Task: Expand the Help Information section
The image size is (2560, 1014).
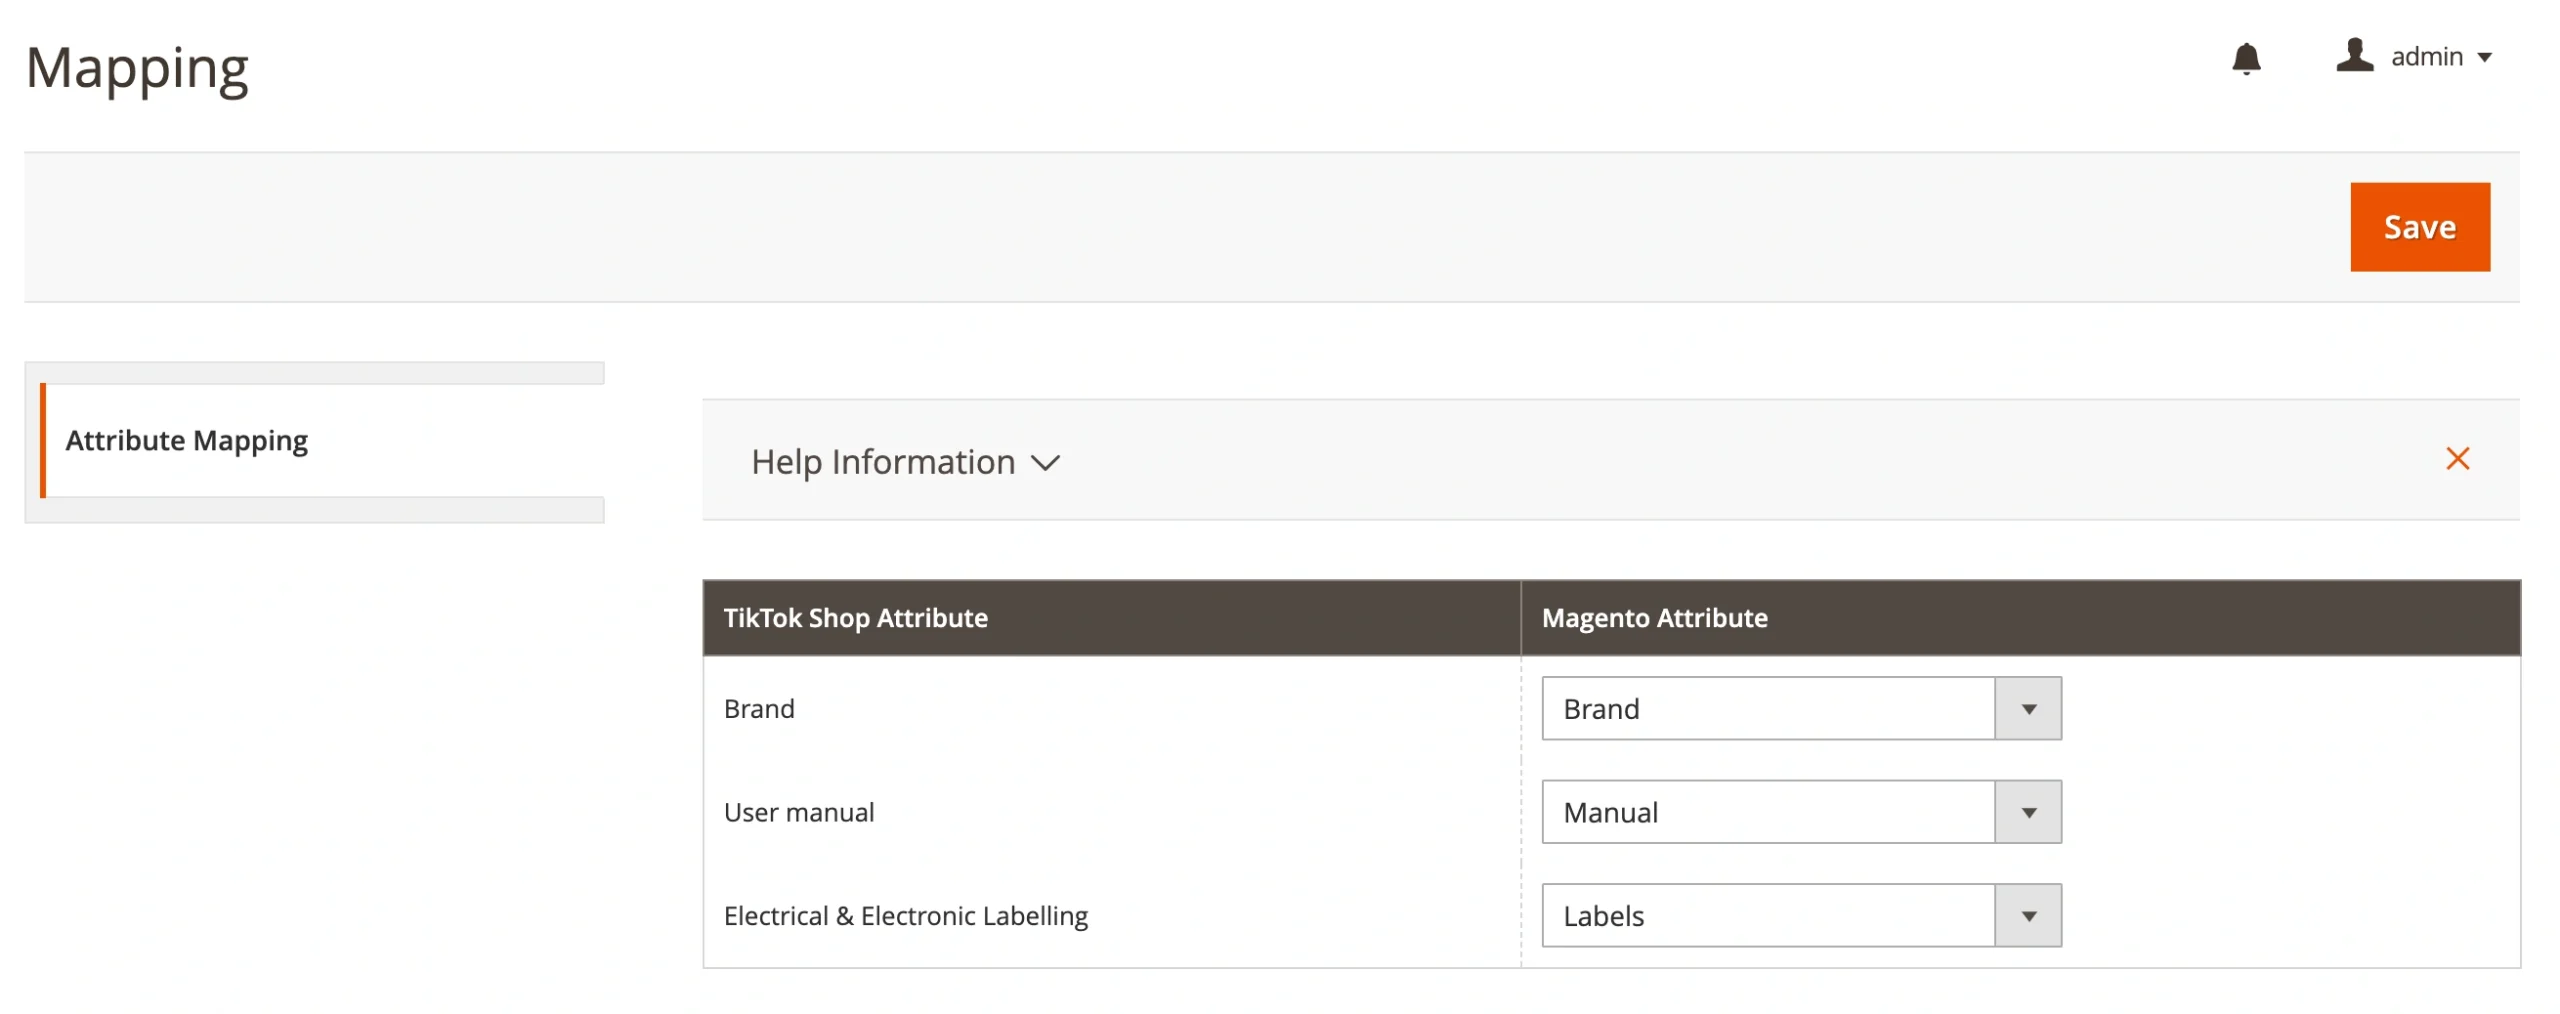Action: tap(883, 462)
